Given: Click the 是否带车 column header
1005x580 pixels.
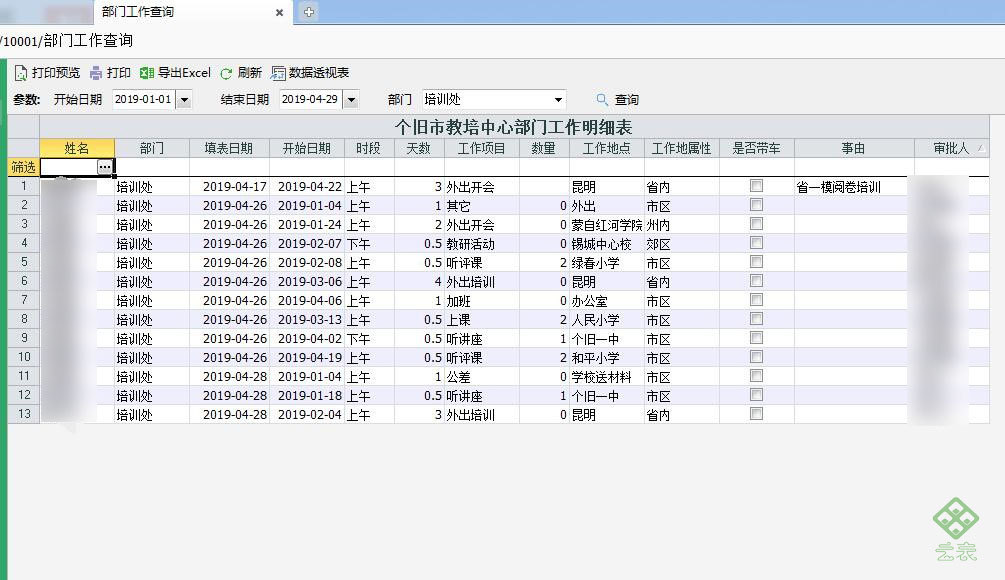Looking at the screenshot, I should tap(756, 148).
